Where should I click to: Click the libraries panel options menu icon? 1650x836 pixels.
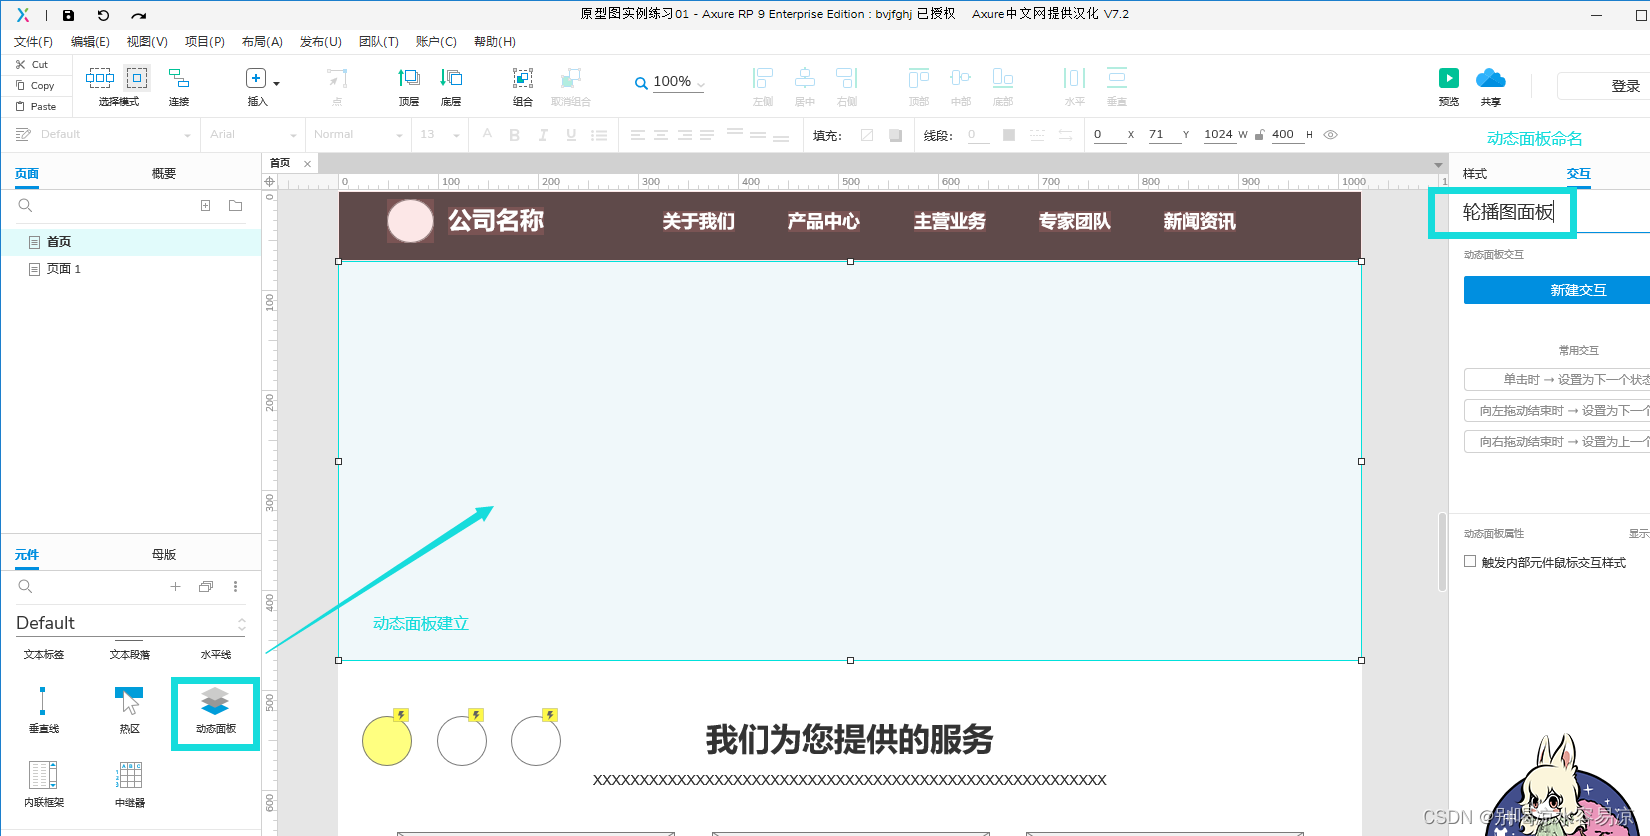point(236,587)
